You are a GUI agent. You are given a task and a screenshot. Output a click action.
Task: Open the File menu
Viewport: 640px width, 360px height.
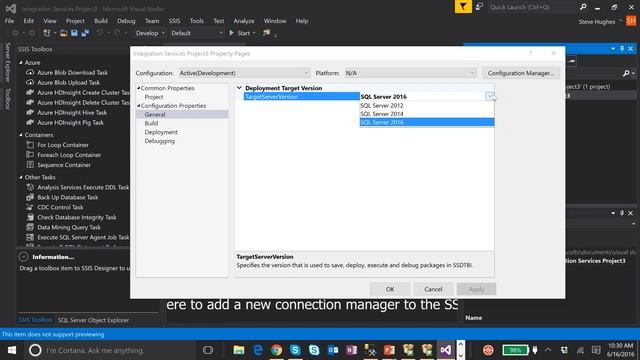point(9,21)
